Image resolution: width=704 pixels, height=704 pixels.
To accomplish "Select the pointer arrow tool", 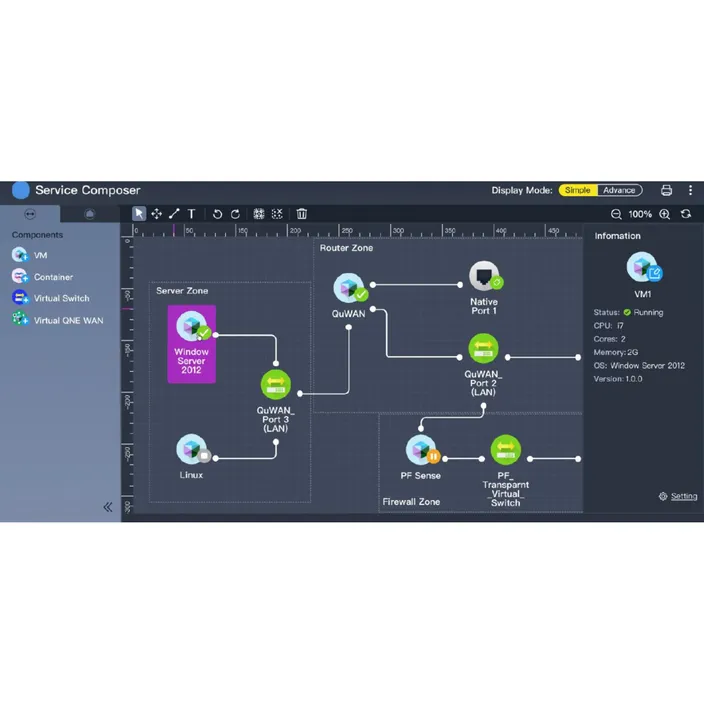I will click(139, 214).
